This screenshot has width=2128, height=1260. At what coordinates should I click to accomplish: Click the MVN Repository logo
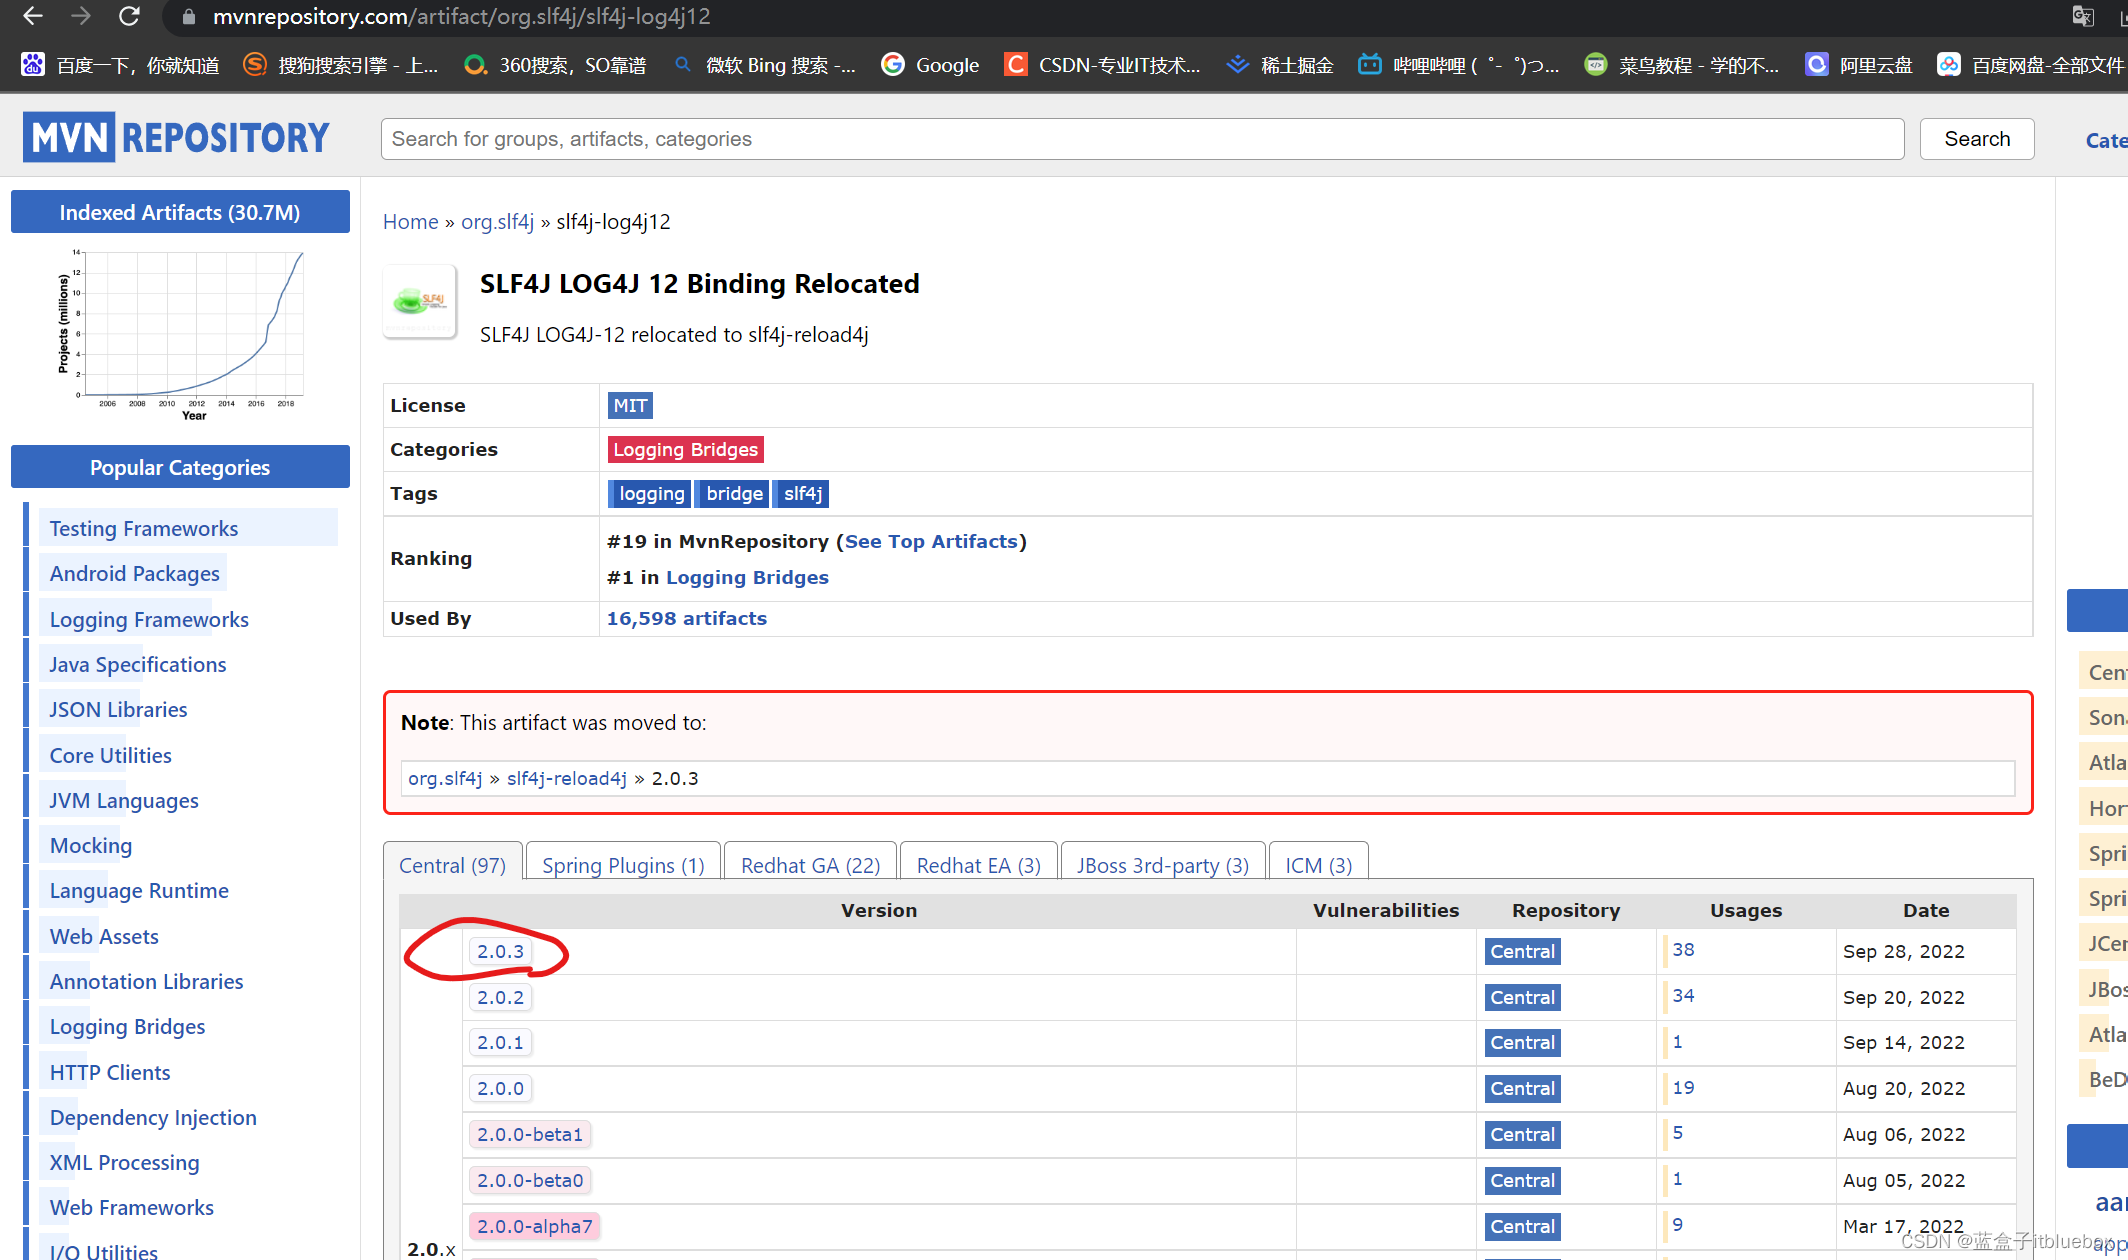[176, 137]
